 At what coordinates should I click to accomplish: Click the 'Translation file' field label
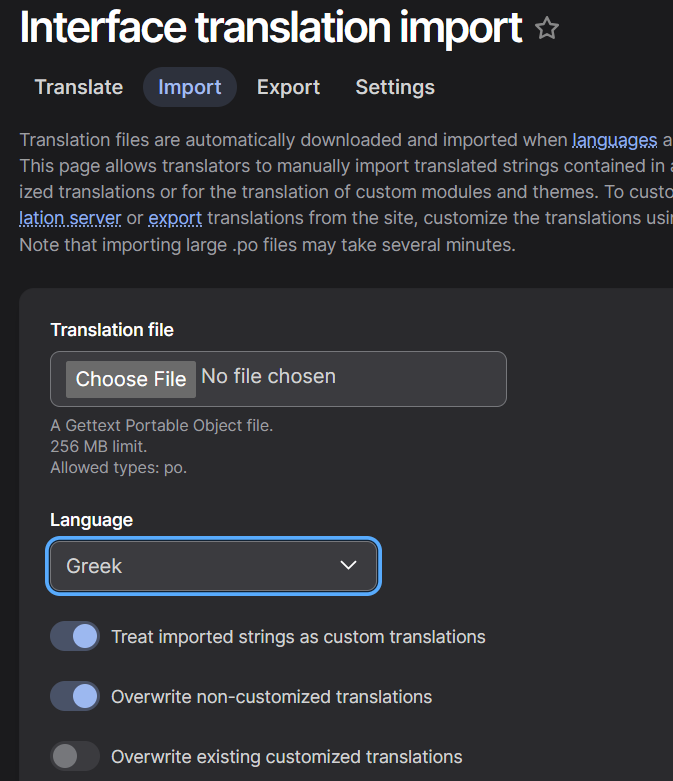pyautogui.click(x=112, y=330)
